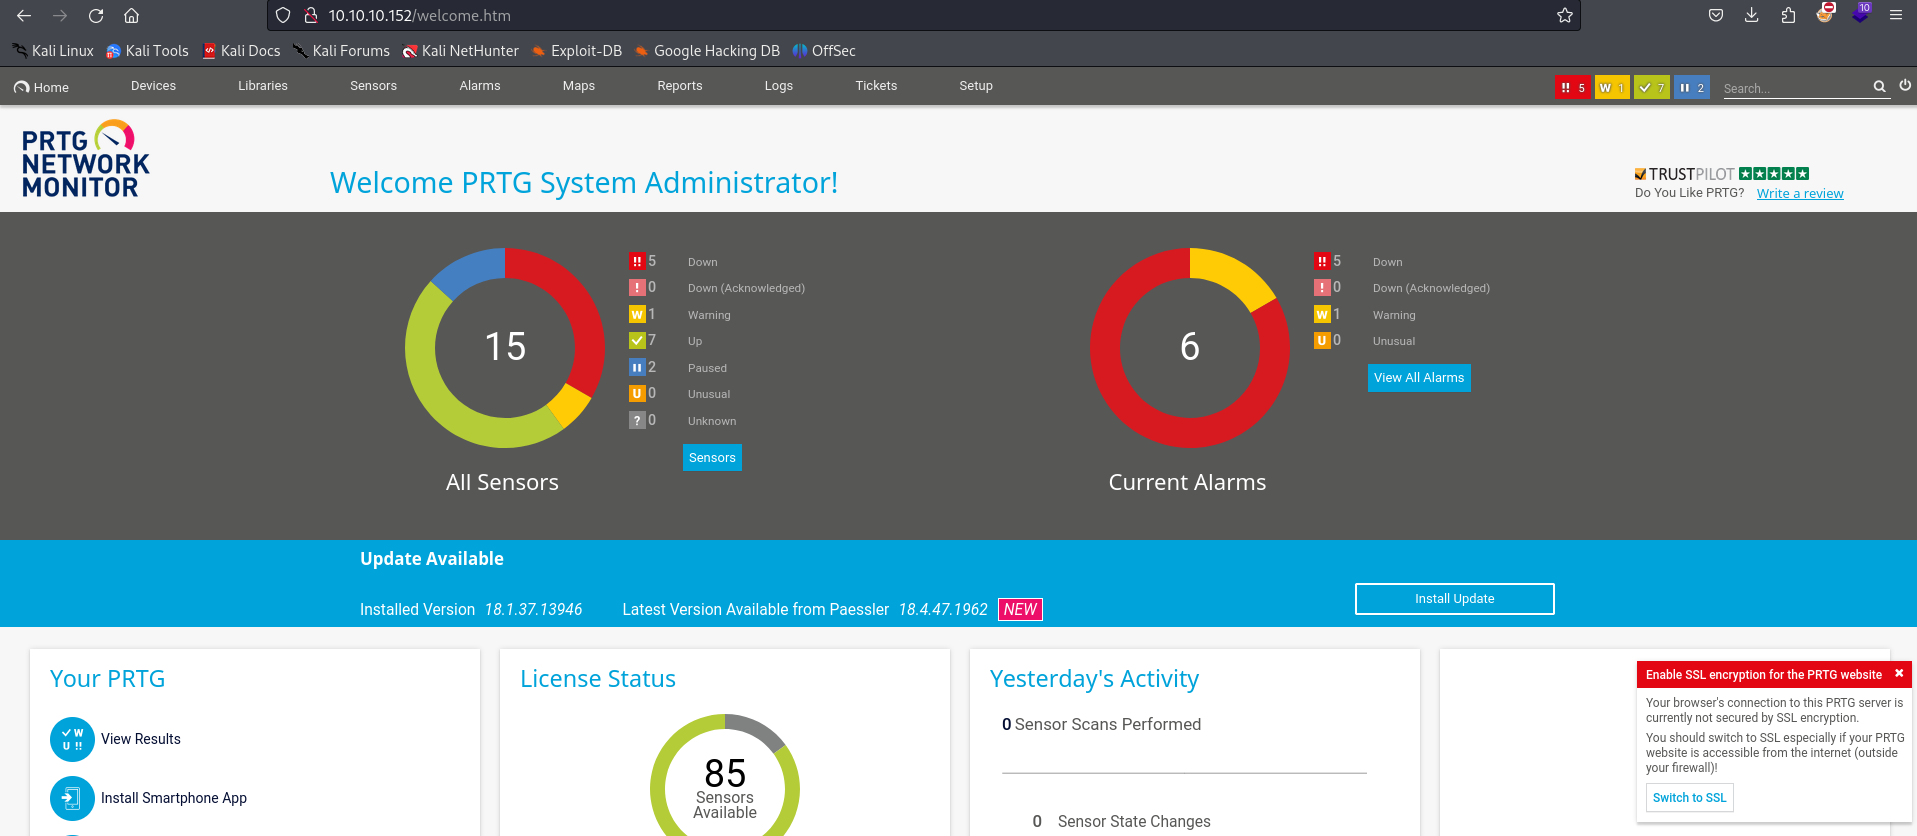Screen dimensions: 1917x836
Task: Click the Install Smartphone App icon
Action: tap(72, 799)
